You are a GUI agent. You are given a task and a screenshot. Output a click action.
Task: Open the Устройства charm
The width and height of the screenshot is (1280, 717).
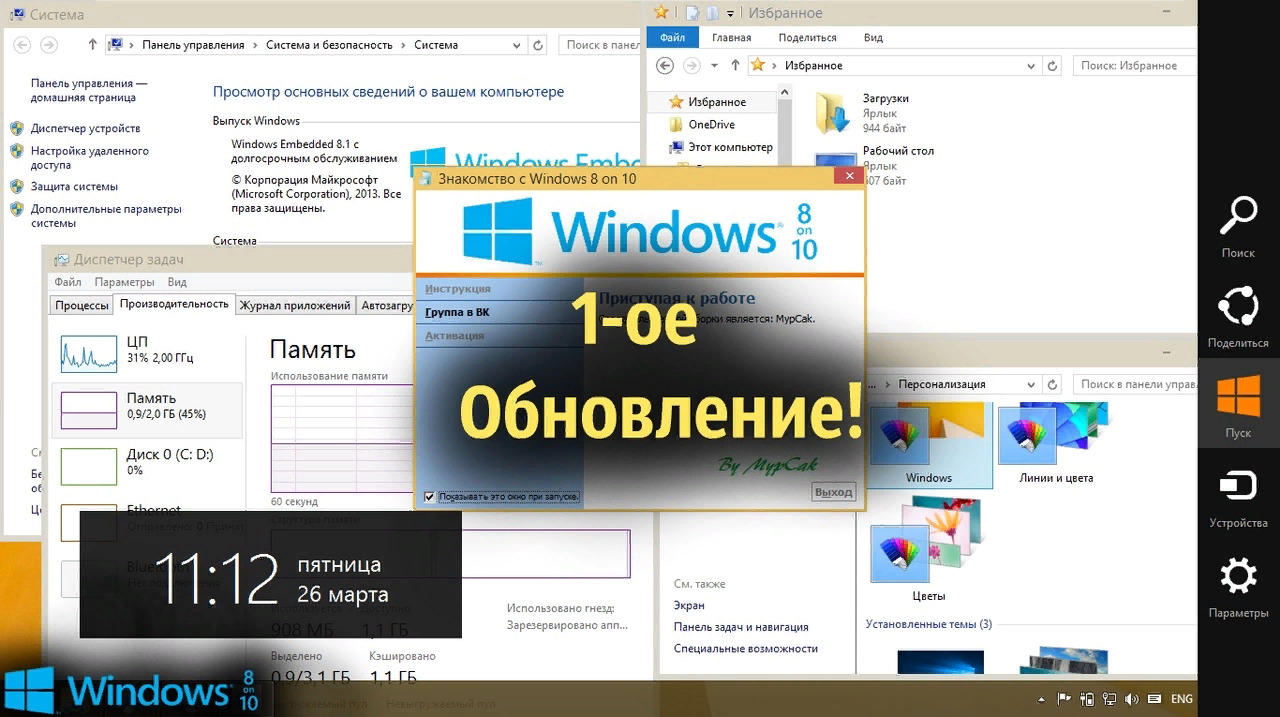click(x=1238, y=498)
